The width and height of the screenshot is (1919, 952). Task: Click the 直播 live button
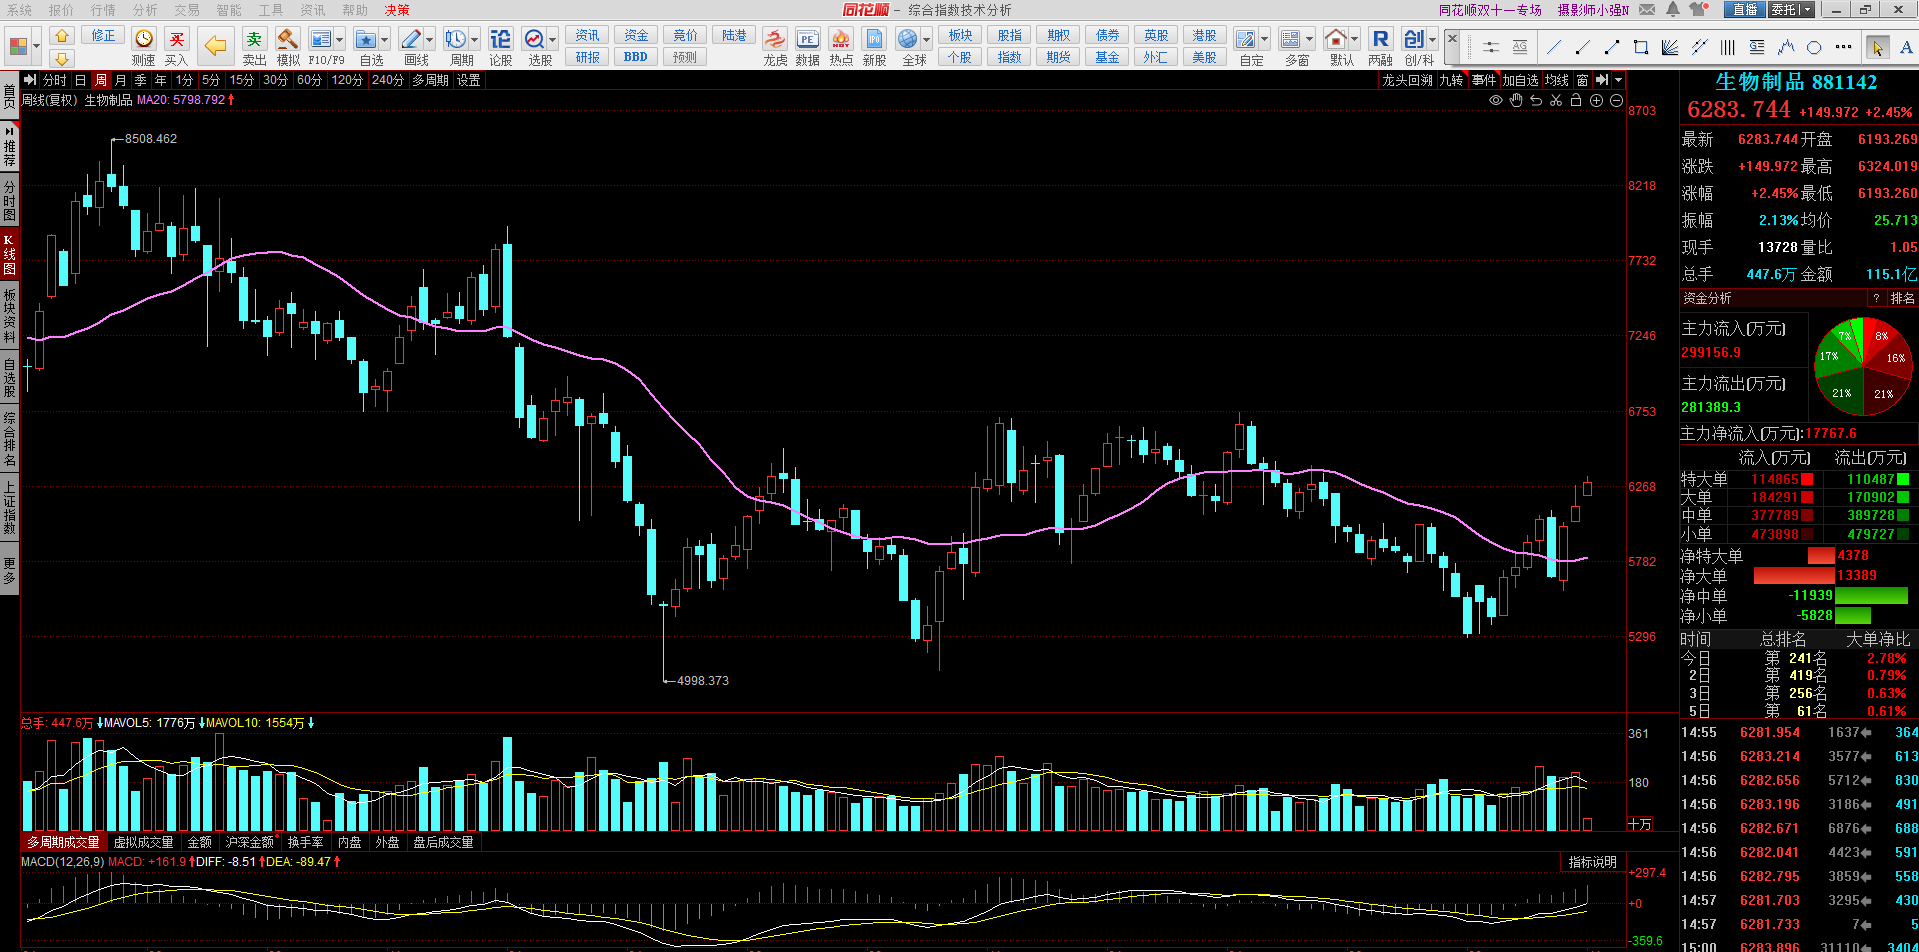pos(1744,10)
